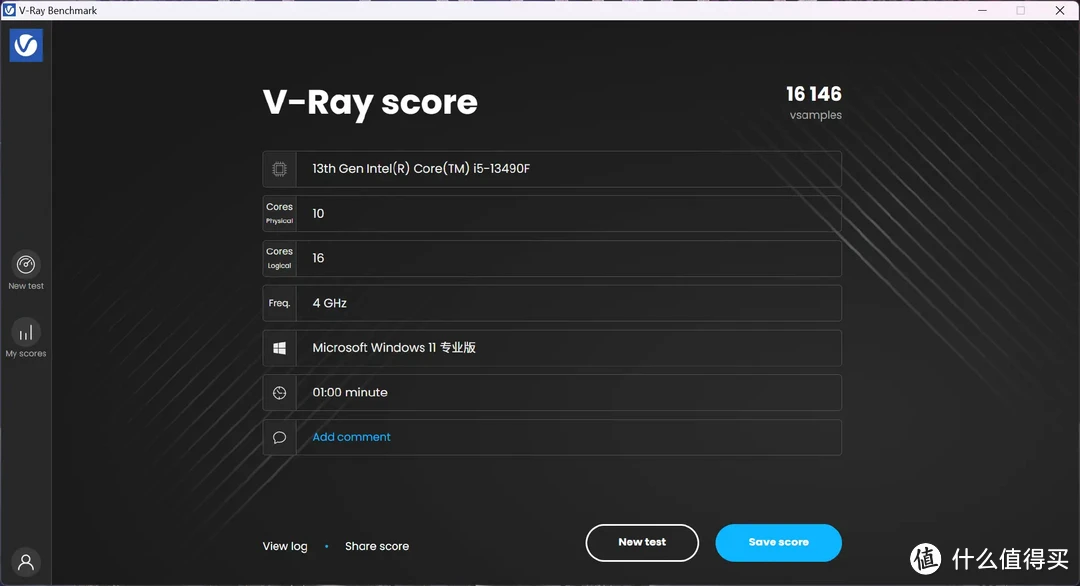
Task: Click the Microsoft Windows 11 text
Action: (394, 348)
